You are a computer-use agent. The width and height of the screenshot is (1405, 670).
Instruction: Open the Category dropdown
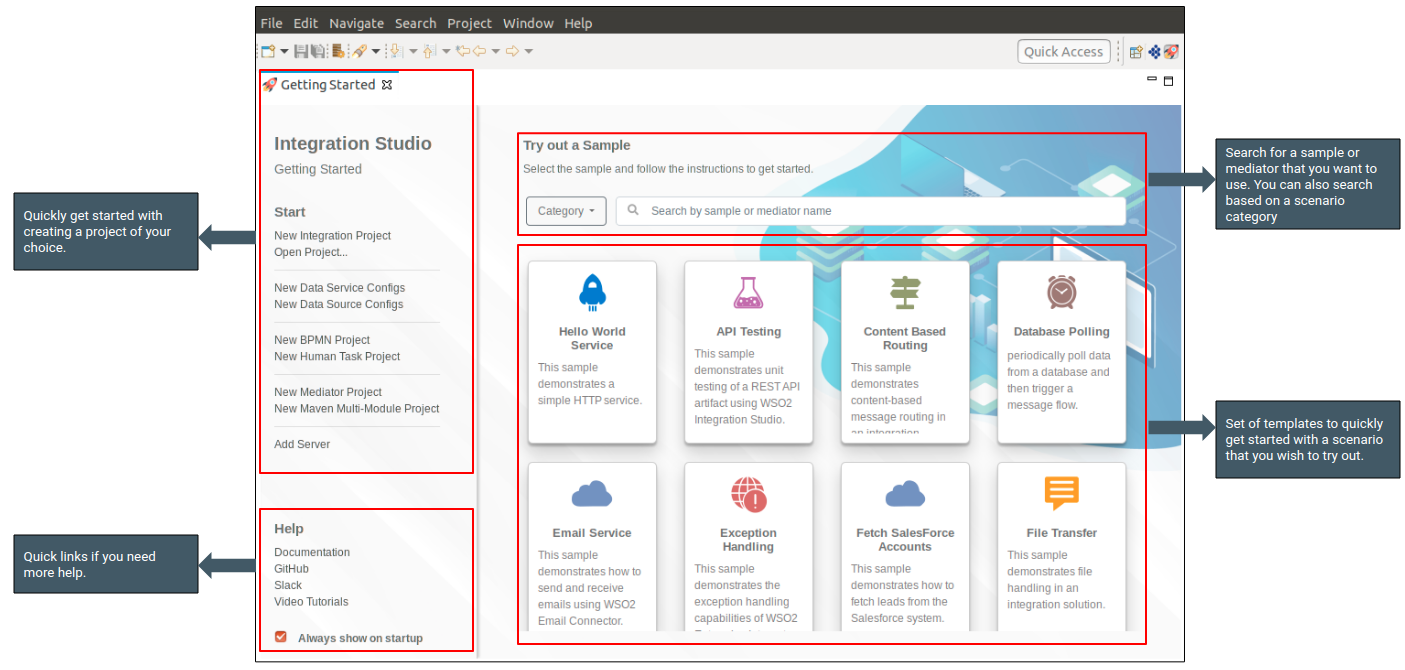click(x=566, y=210)
